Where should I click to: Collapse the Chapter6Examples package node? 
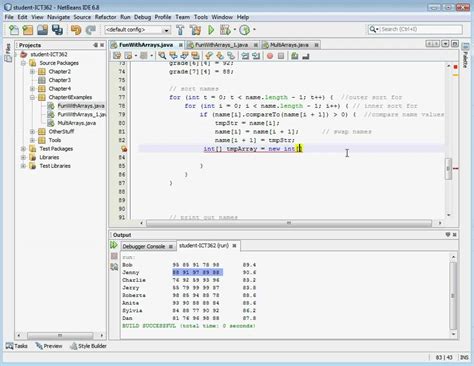(32, 97)
